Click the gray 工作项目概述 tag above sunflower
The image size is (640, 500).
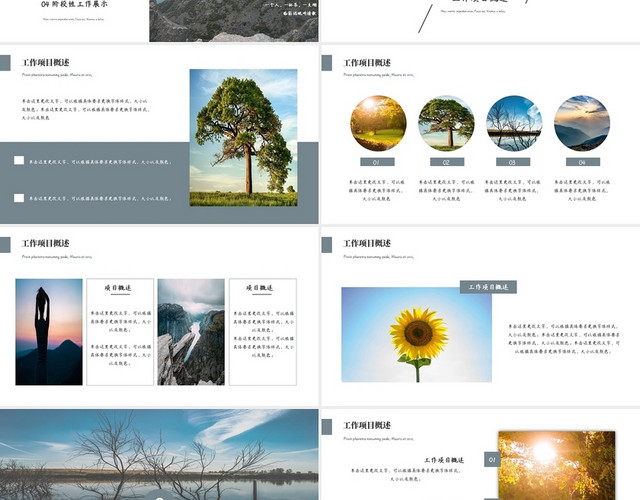tap(488, 287)
